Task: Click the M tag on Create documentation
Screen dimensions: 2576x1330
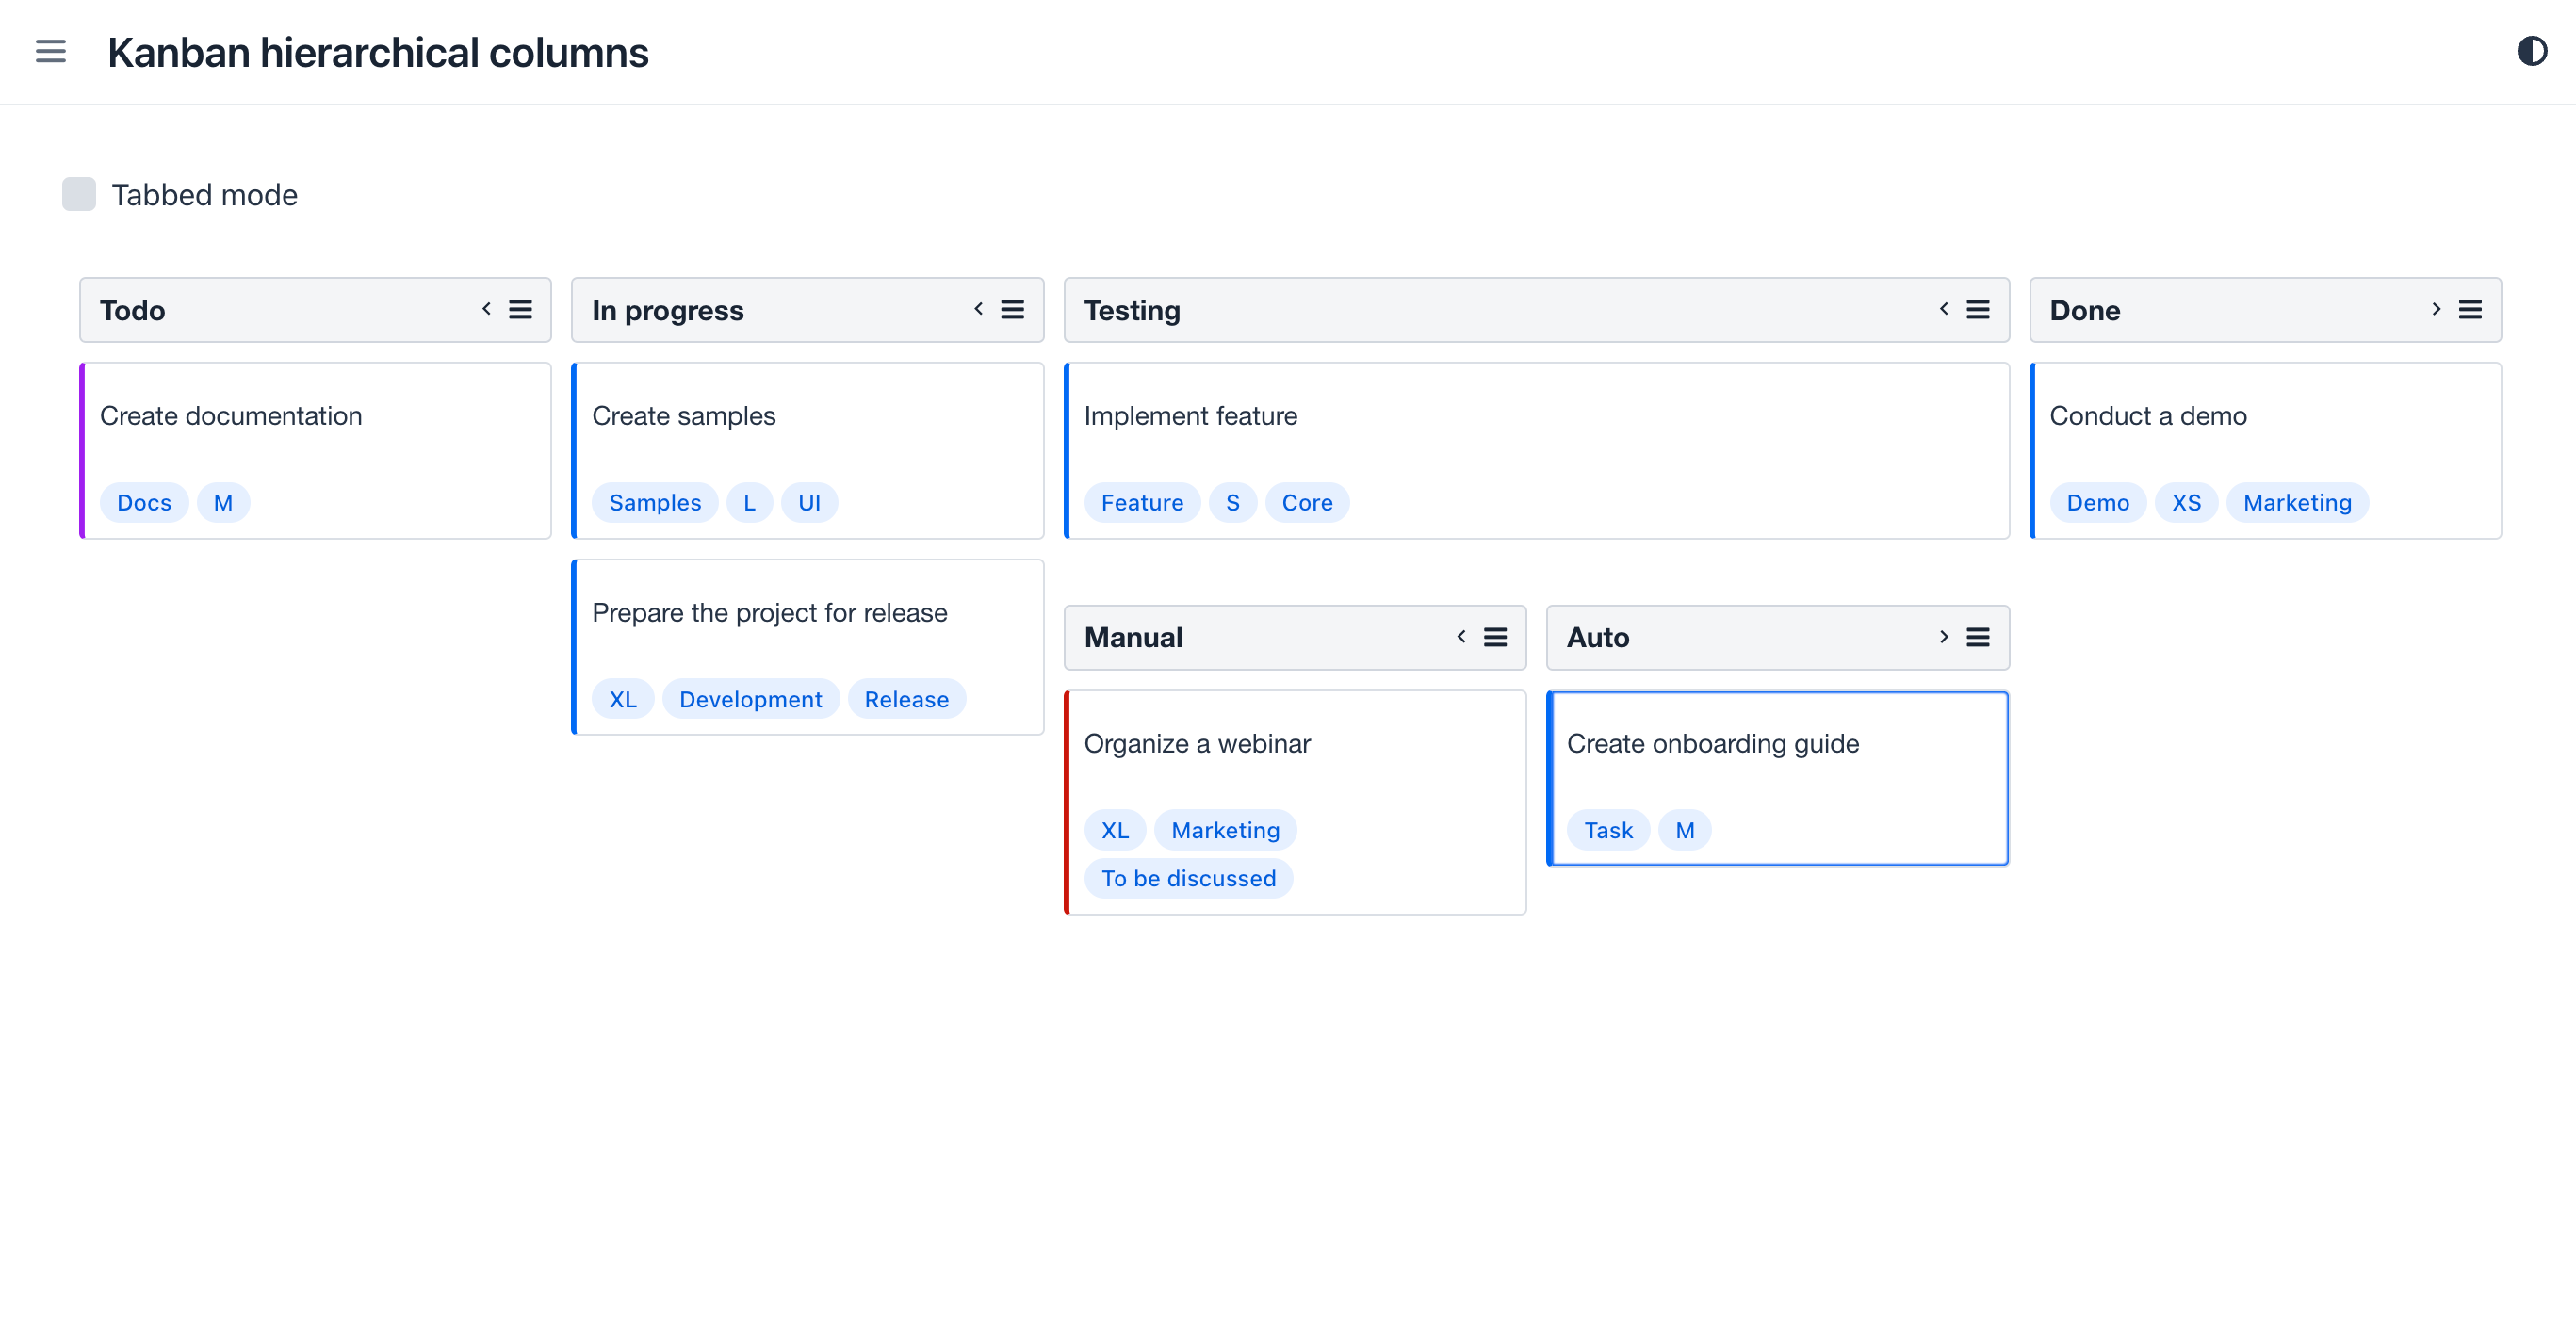Action: point(223,502)
